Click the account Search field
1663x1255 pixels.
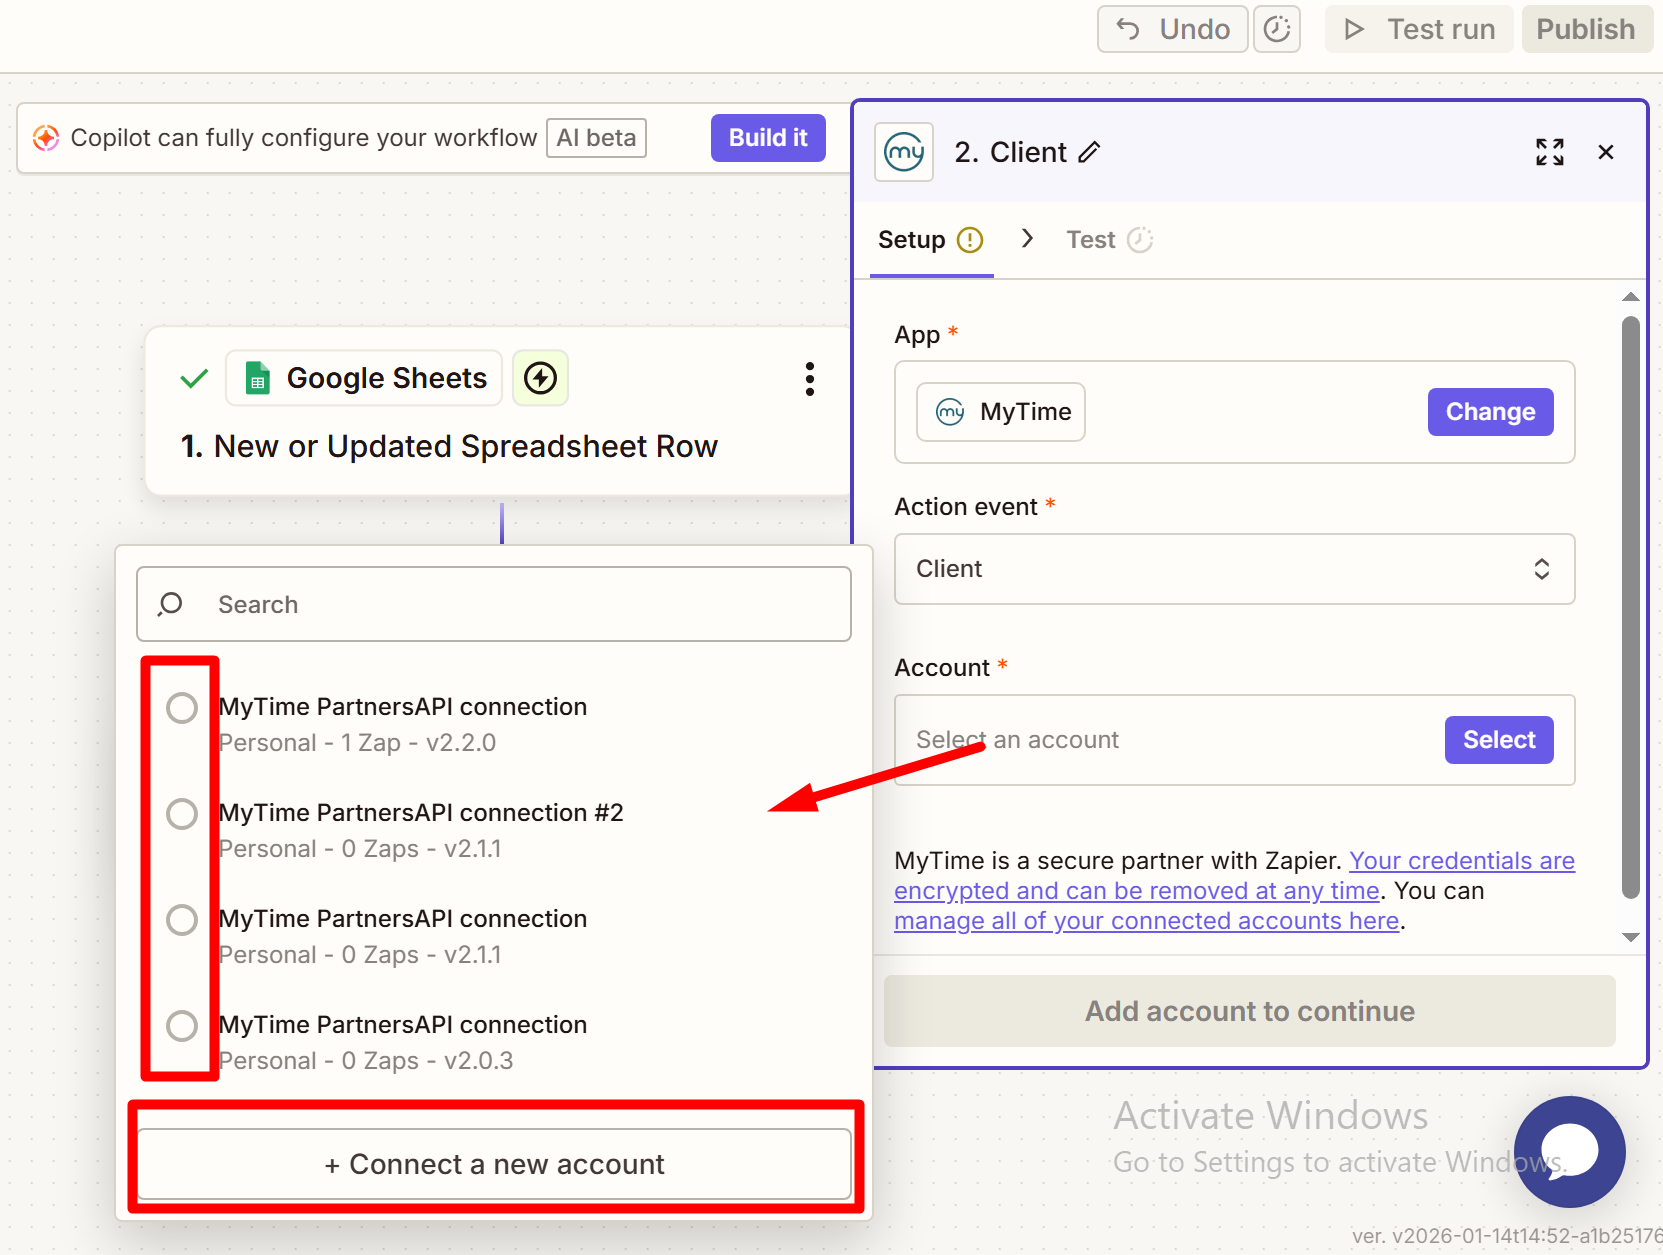tap(494, 604)
